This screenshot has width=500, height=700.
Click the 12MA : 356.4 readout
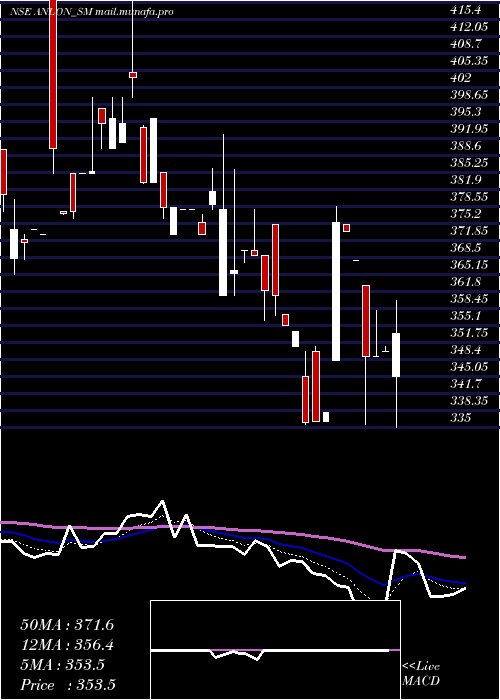[x=67, y=645]
